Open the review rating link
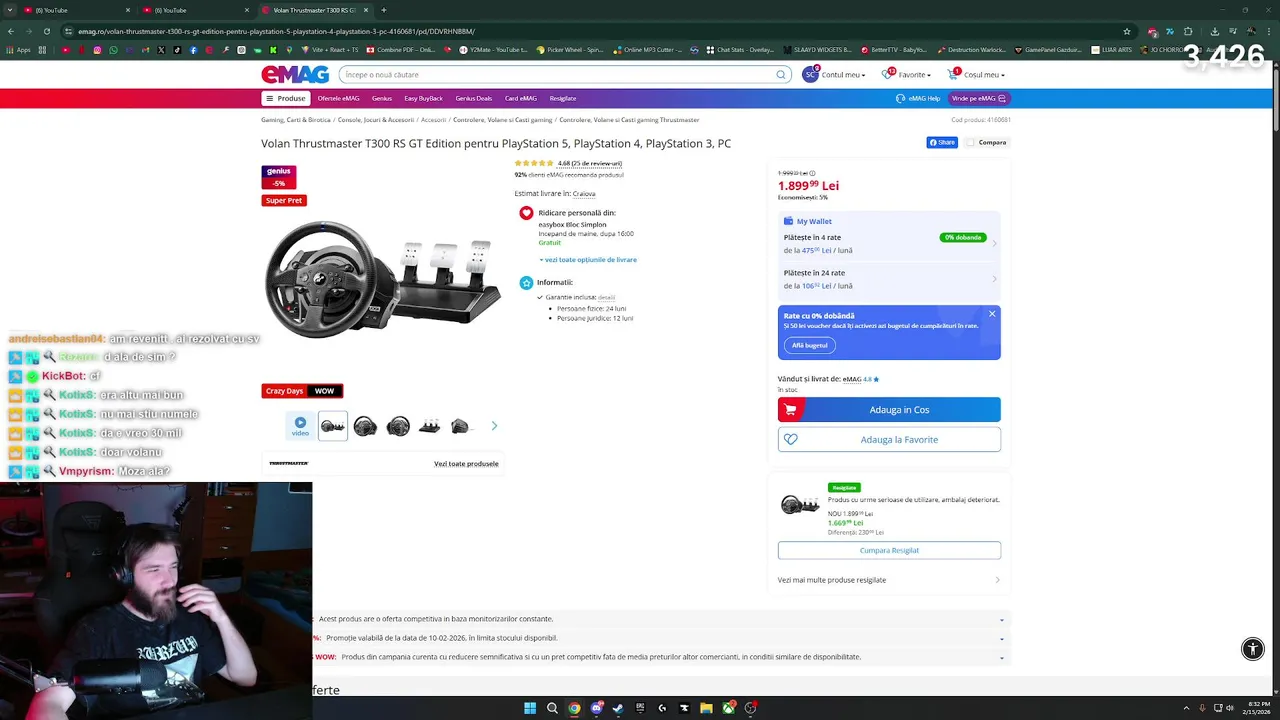 590,163
